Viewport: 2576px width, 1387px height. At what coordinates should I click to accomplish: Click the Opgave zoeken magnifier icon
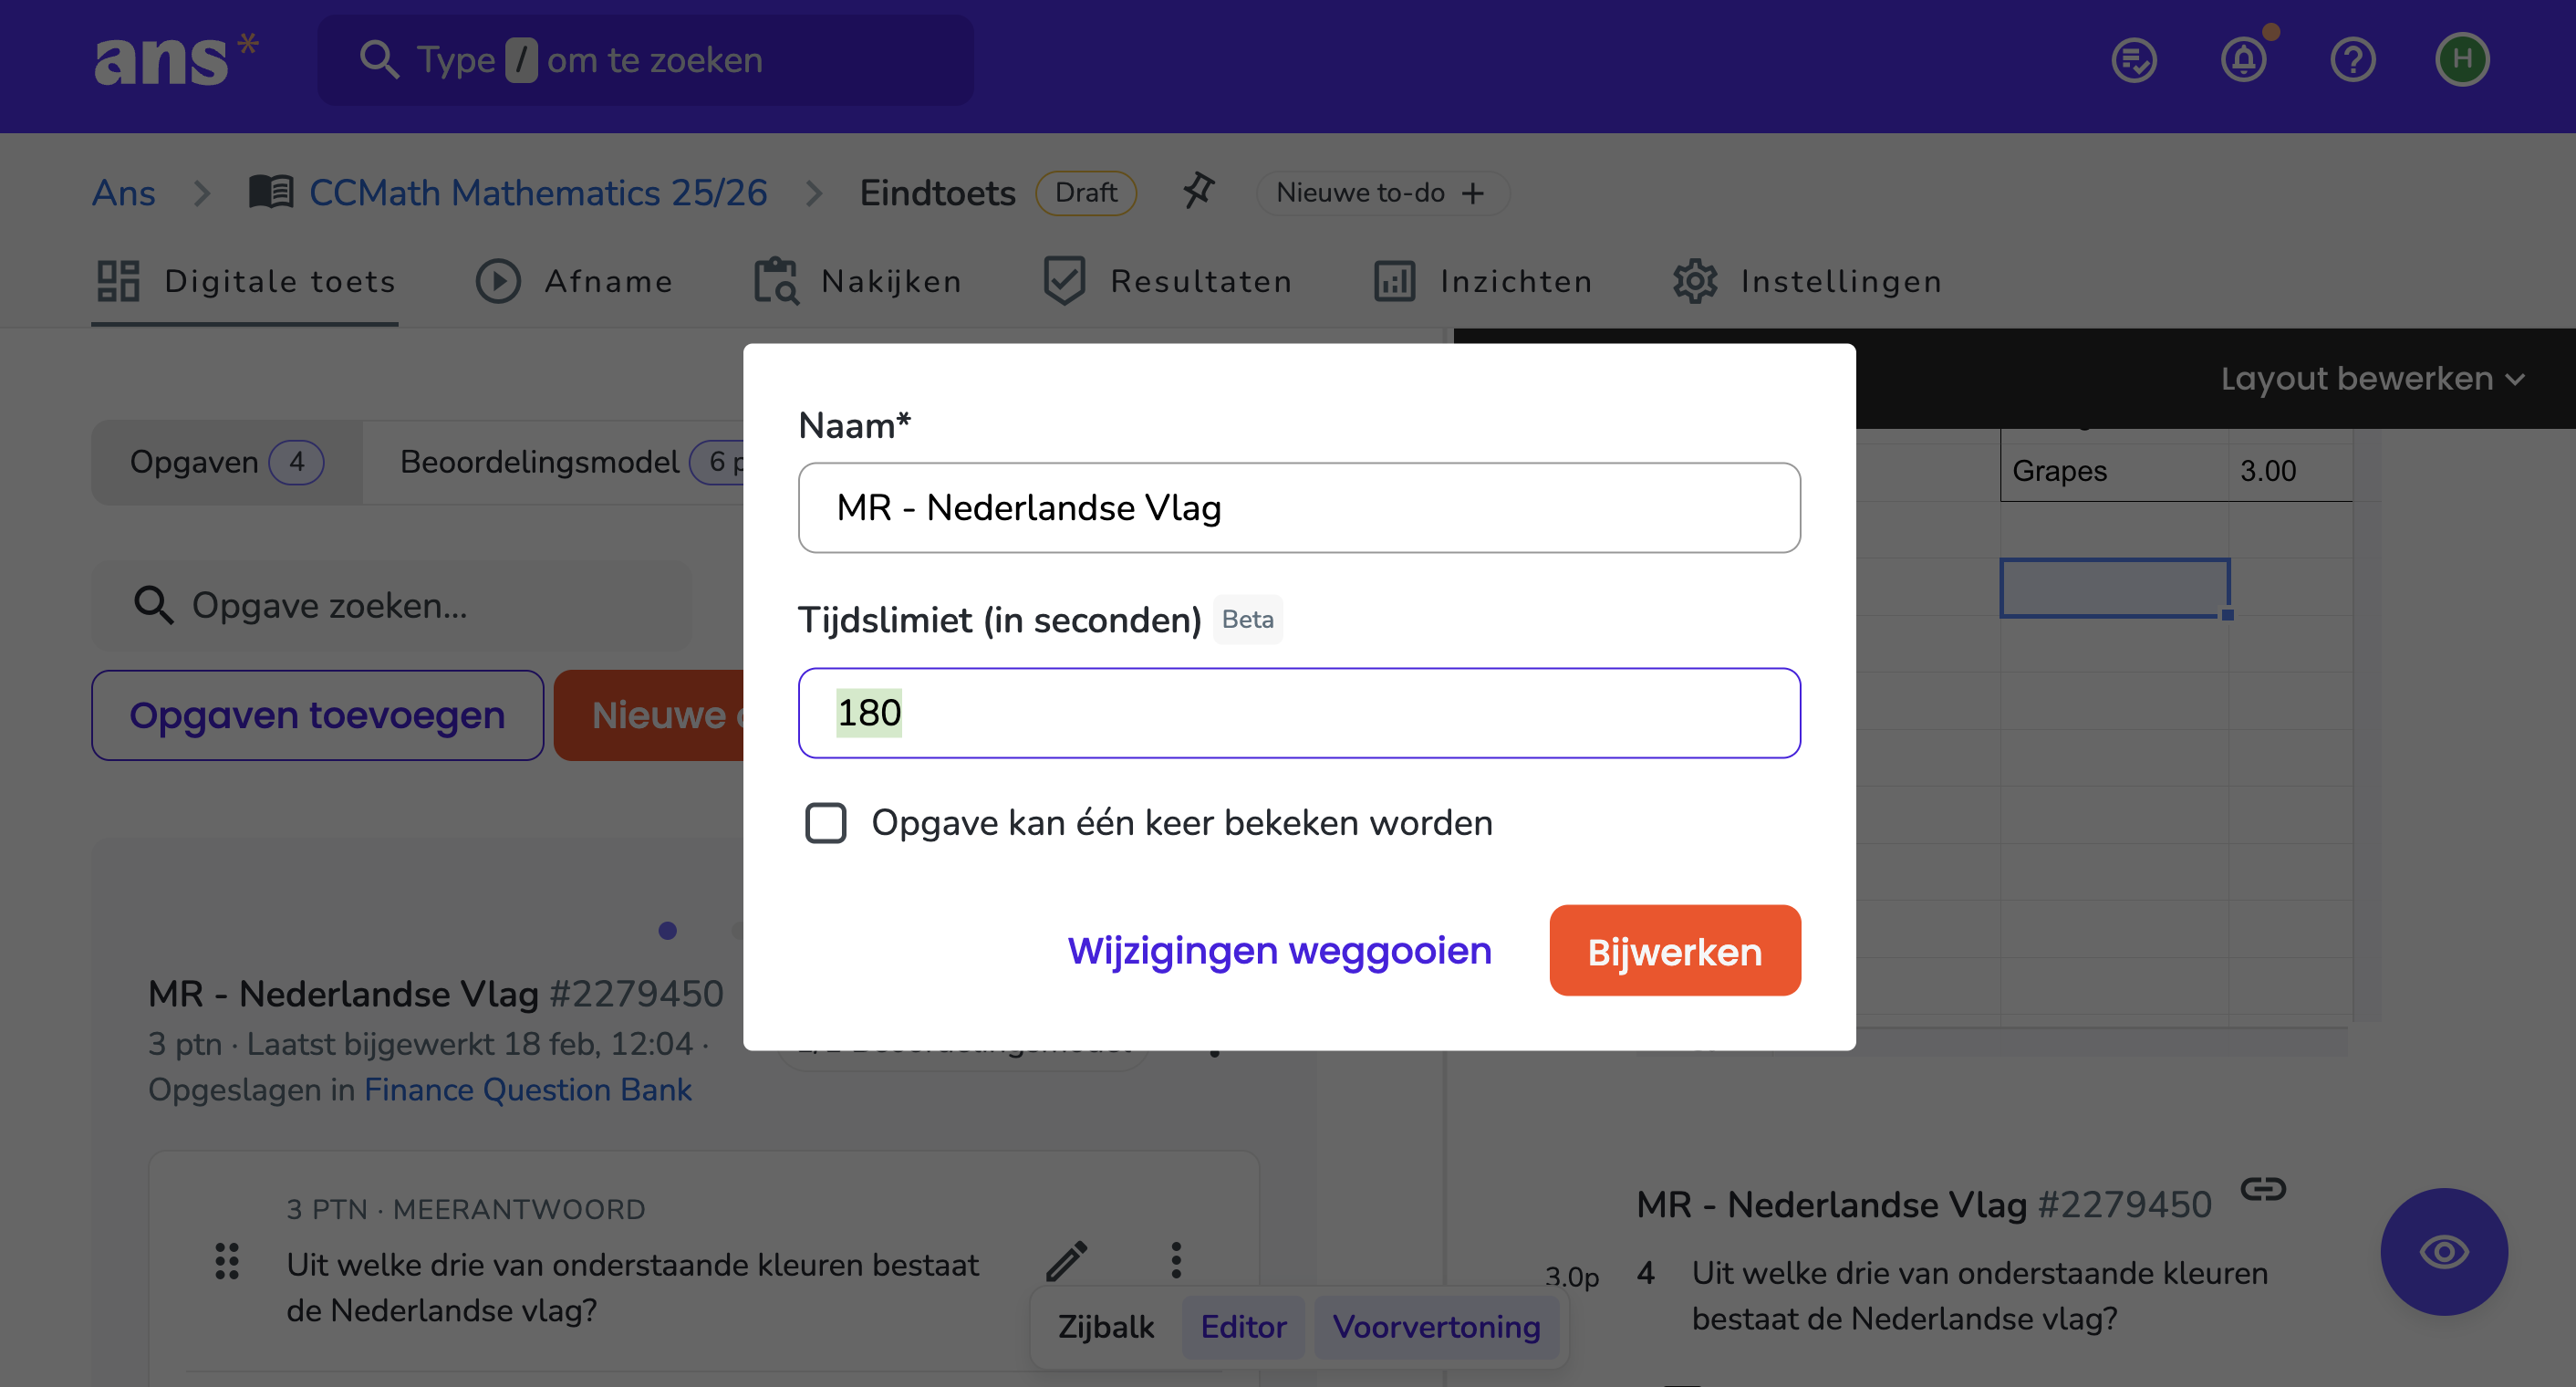(153, 605)
